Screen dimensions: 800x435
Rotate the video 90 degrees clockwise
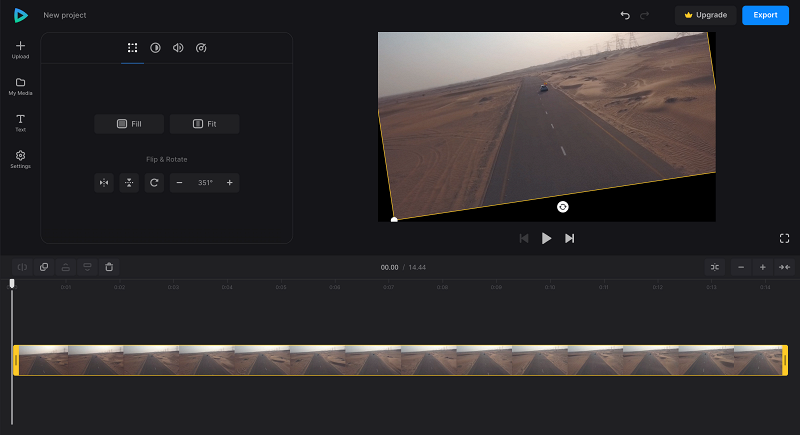154,183
